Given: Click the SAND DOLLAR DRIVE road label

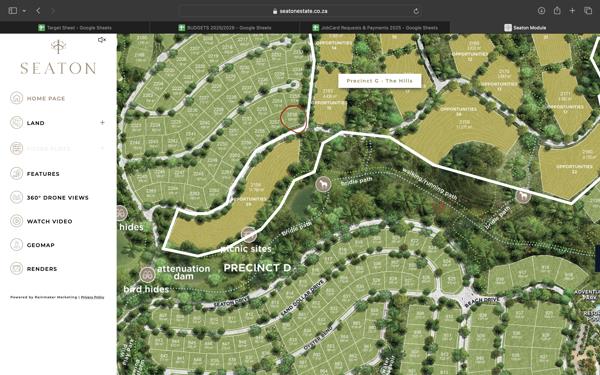Looking at the screenshot, I should [303, 298].
